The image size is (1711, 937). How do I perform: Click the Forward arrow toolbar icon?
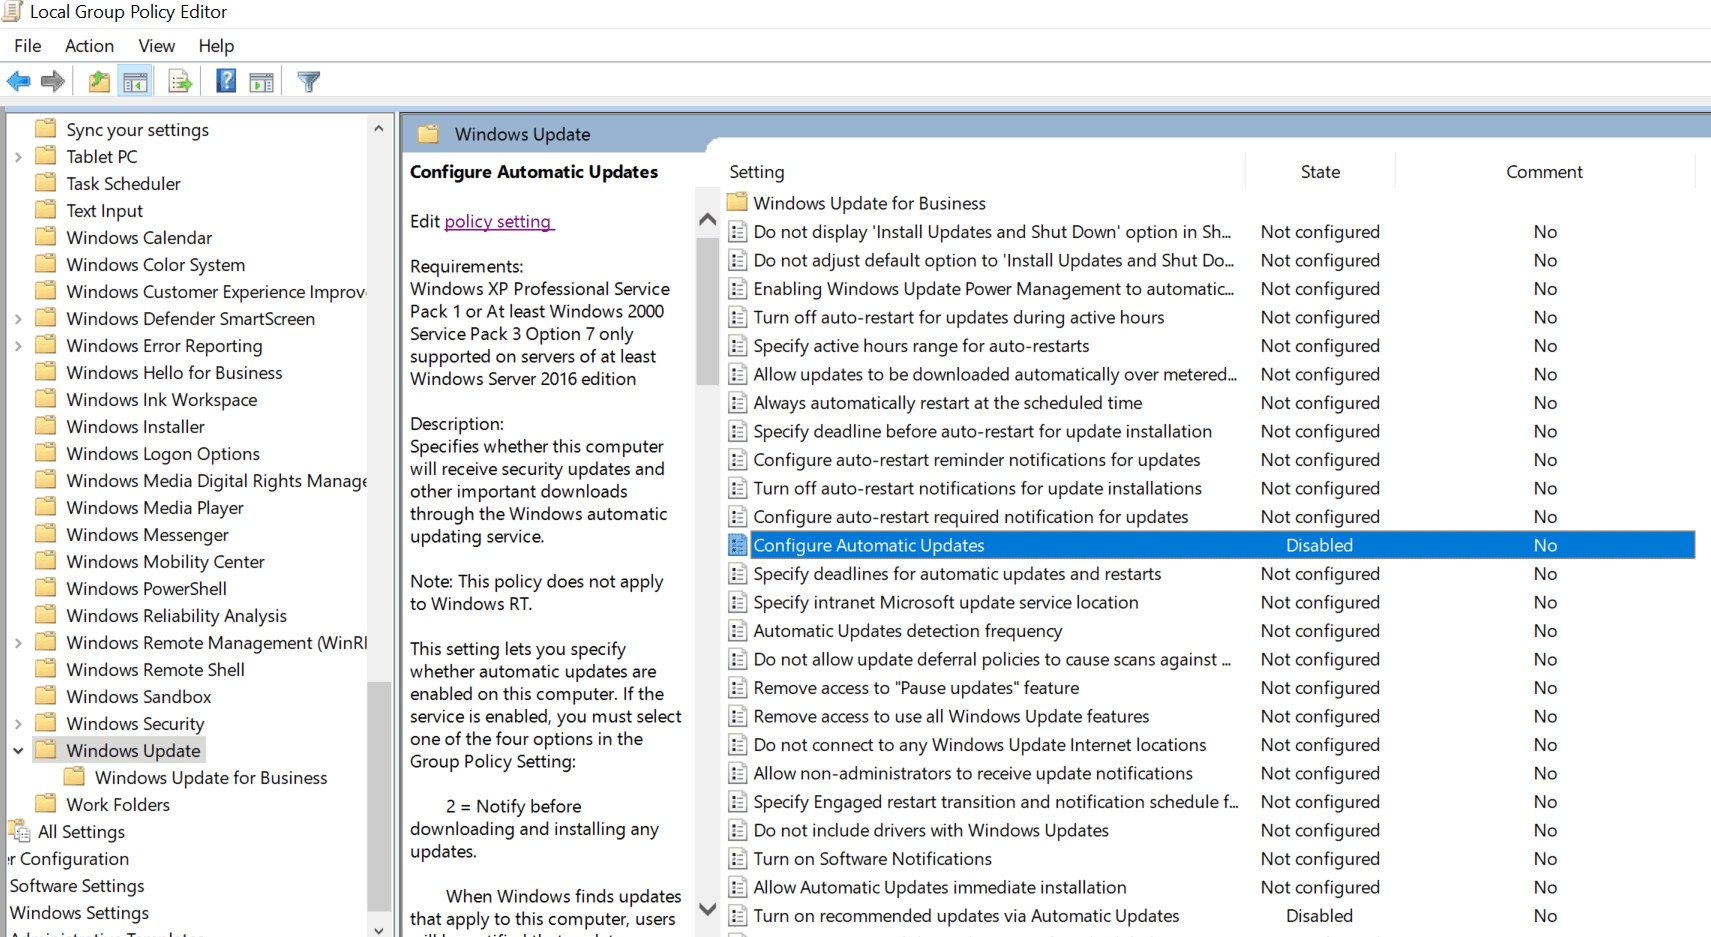[x=53, y=82]
